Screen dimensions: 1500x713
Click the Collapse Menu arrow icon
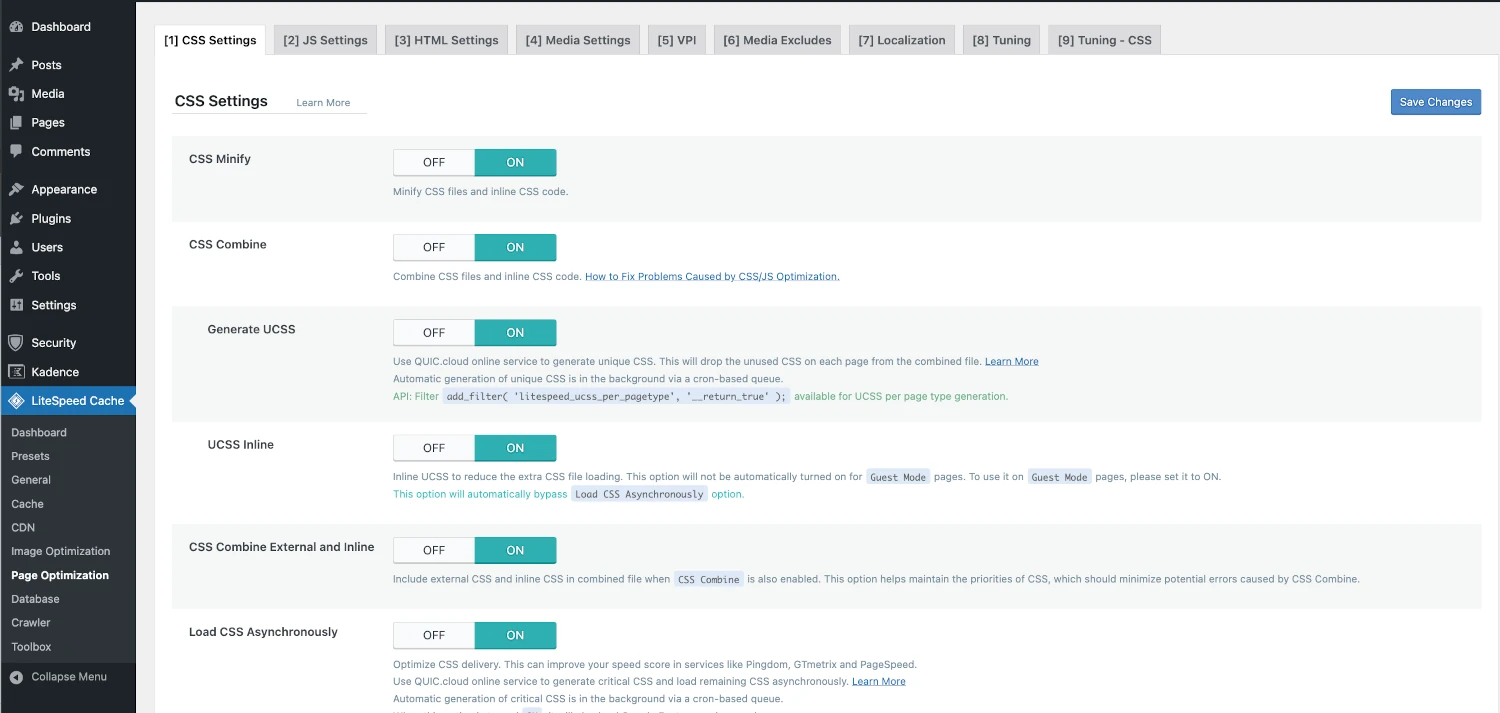tap(16, 677)
